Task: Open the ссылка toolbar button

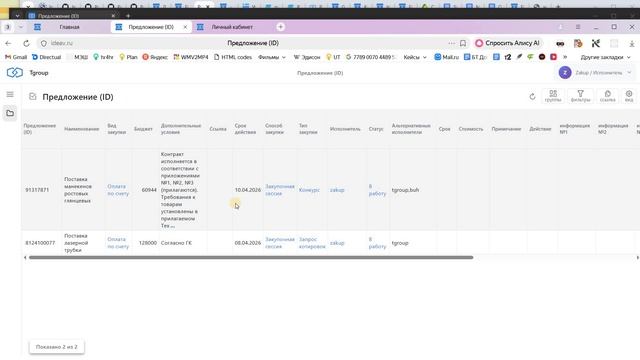Action: [608, 96]
